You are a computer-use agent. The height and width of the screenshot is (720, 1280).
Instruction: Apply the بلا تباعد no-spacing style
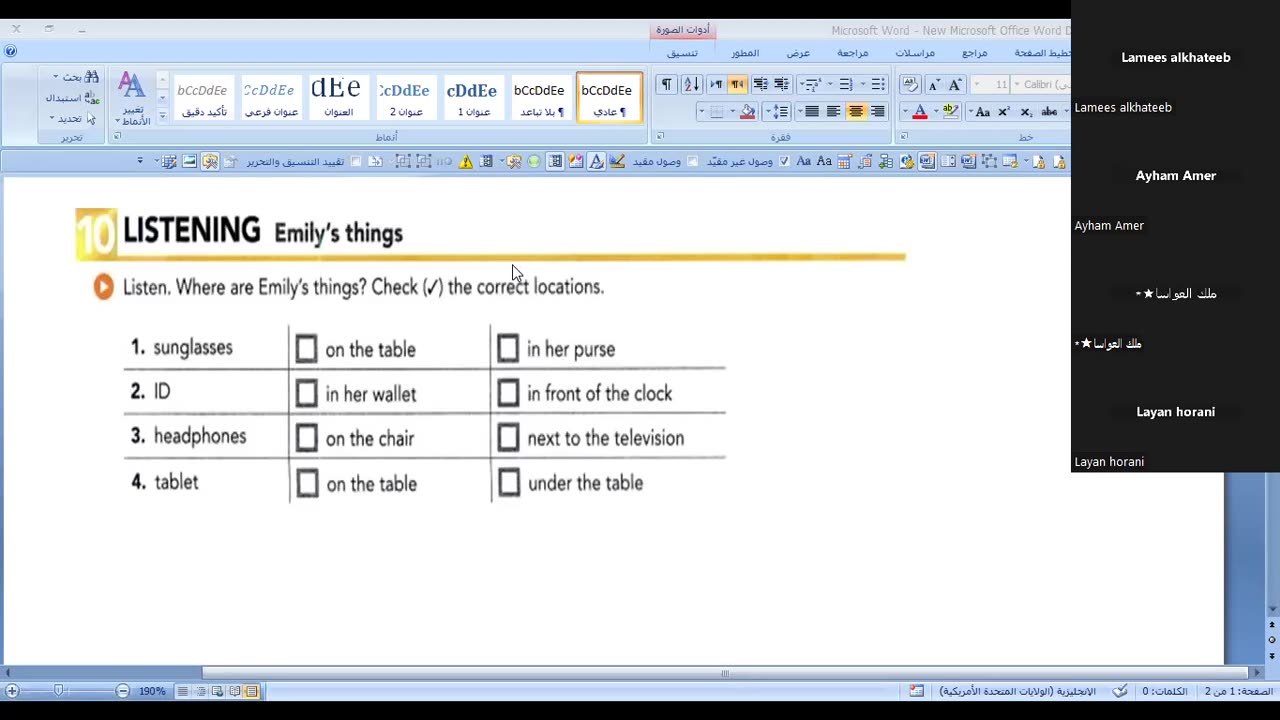(540, 98)
